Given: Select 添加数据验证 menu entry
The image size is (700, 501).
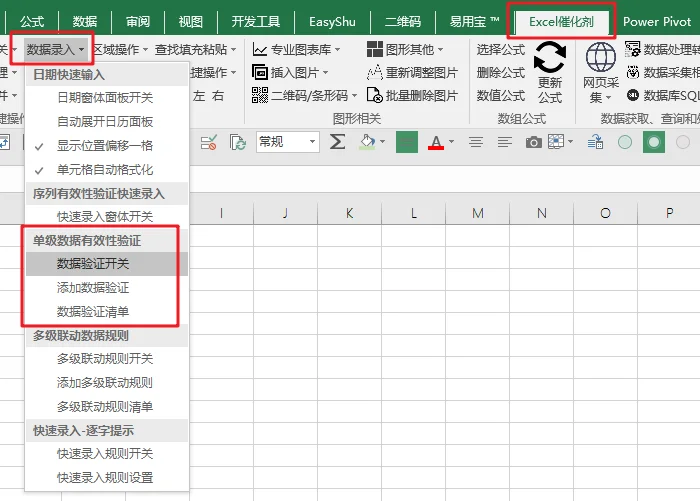Looking at the screenshot, I should [107, 288].
